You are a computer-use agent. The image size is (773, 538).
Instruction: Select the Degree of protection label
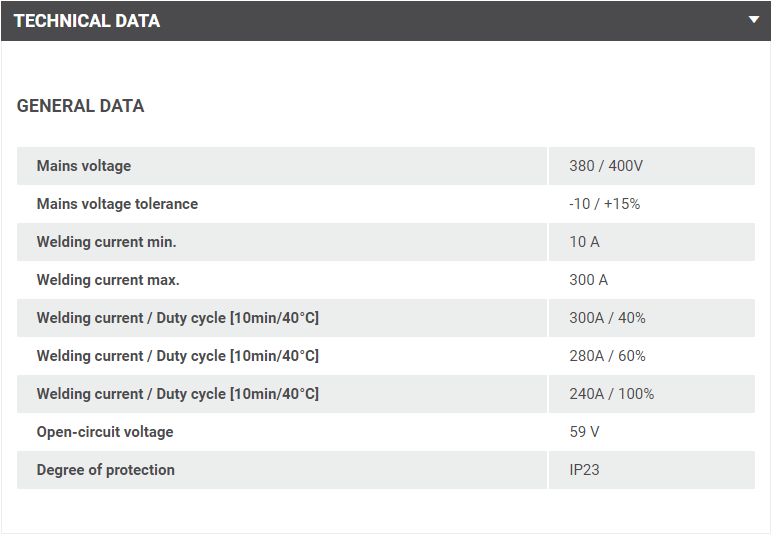(x=105, y=470)
